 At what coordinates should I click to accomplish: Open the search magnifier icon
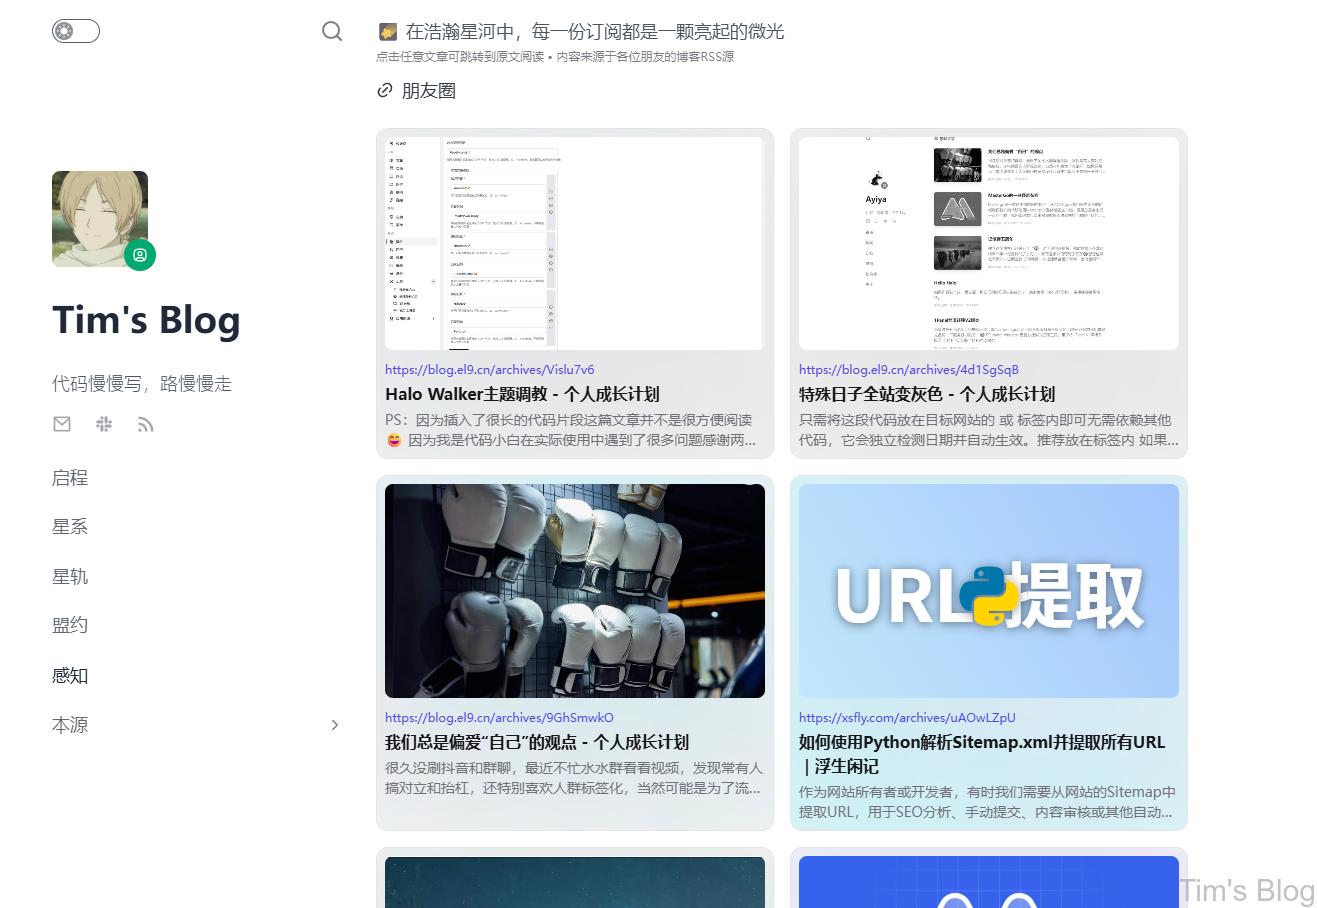332,31
